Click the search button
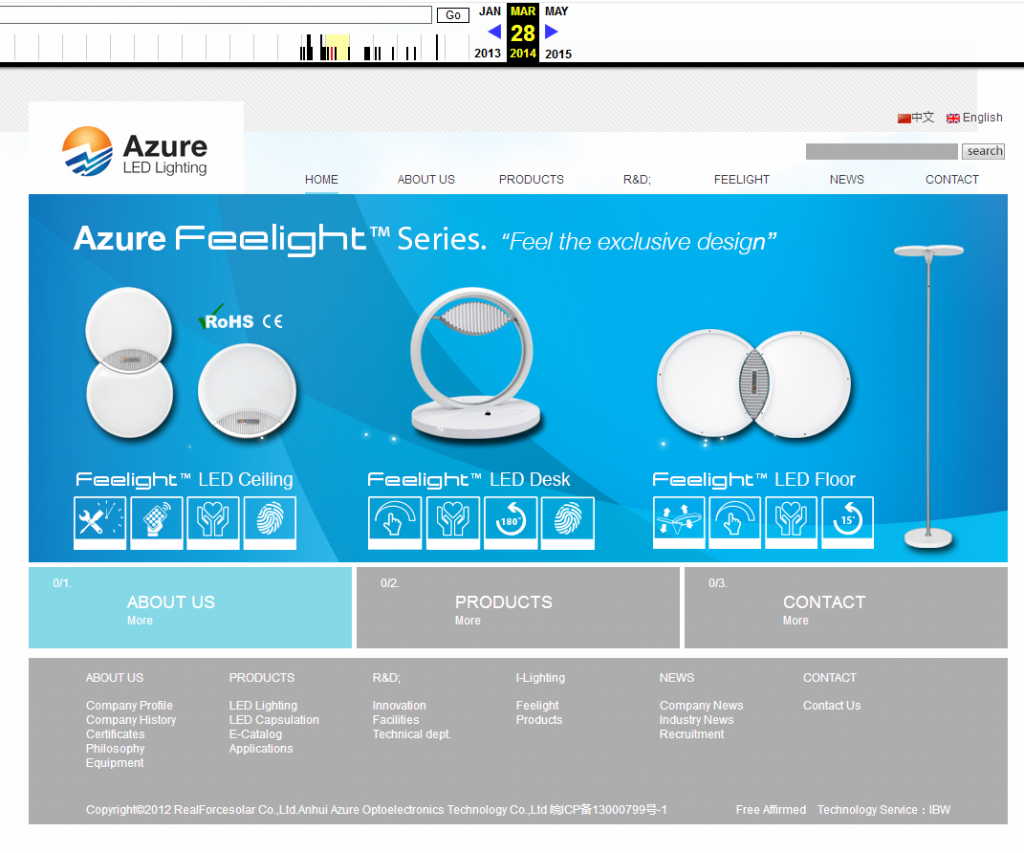Screen dimensions: 1024x853 click(984, 152)
